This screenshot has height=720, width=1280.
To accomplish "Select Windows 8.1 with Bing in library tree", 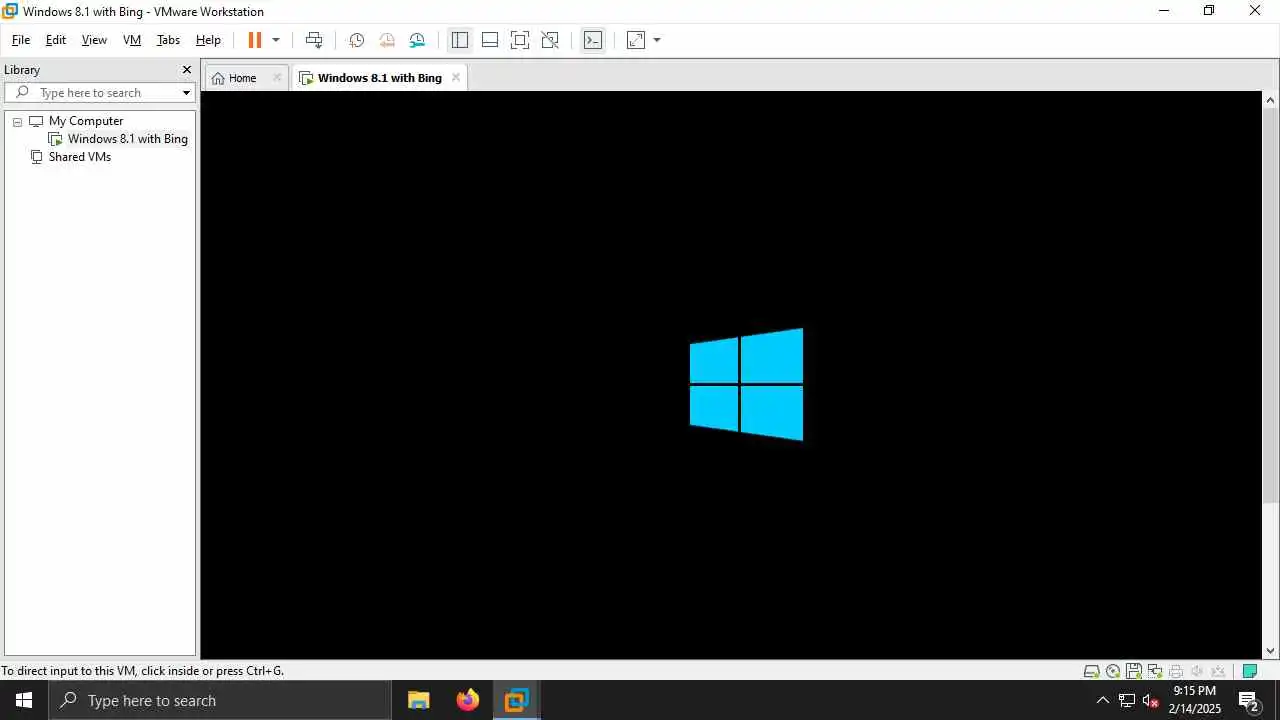I will click(x=128, y=139).
